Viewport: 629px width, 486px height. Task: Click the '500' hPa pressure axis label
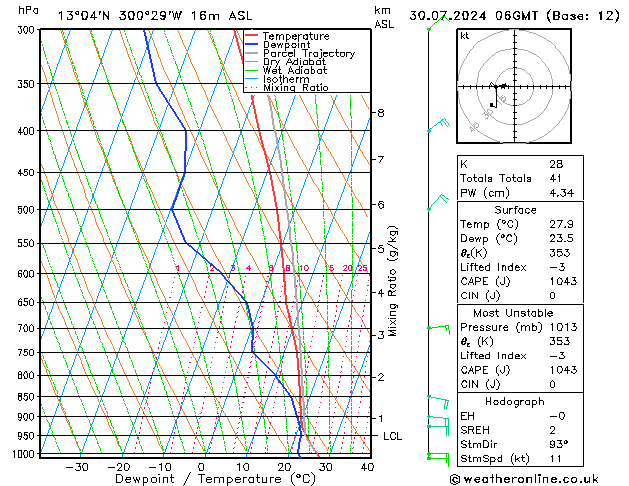tap(28, 210)
